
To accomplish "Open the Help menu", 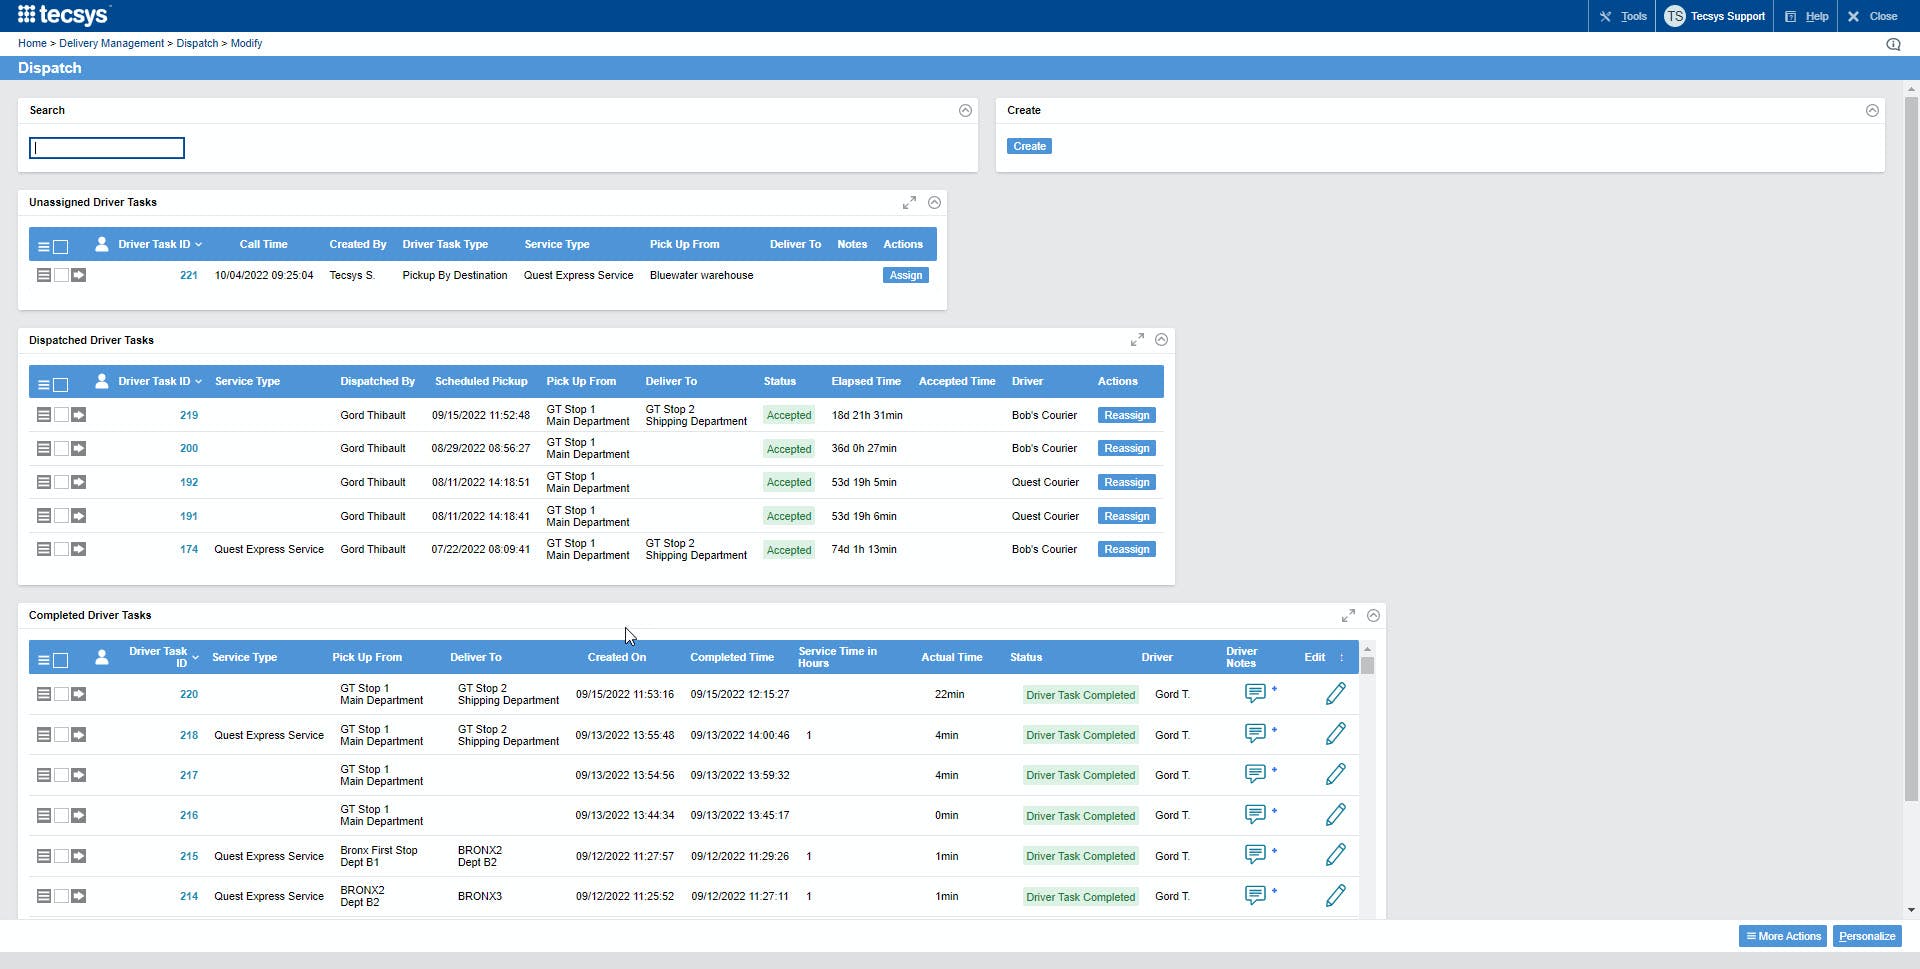I will tap(1807, 16).
